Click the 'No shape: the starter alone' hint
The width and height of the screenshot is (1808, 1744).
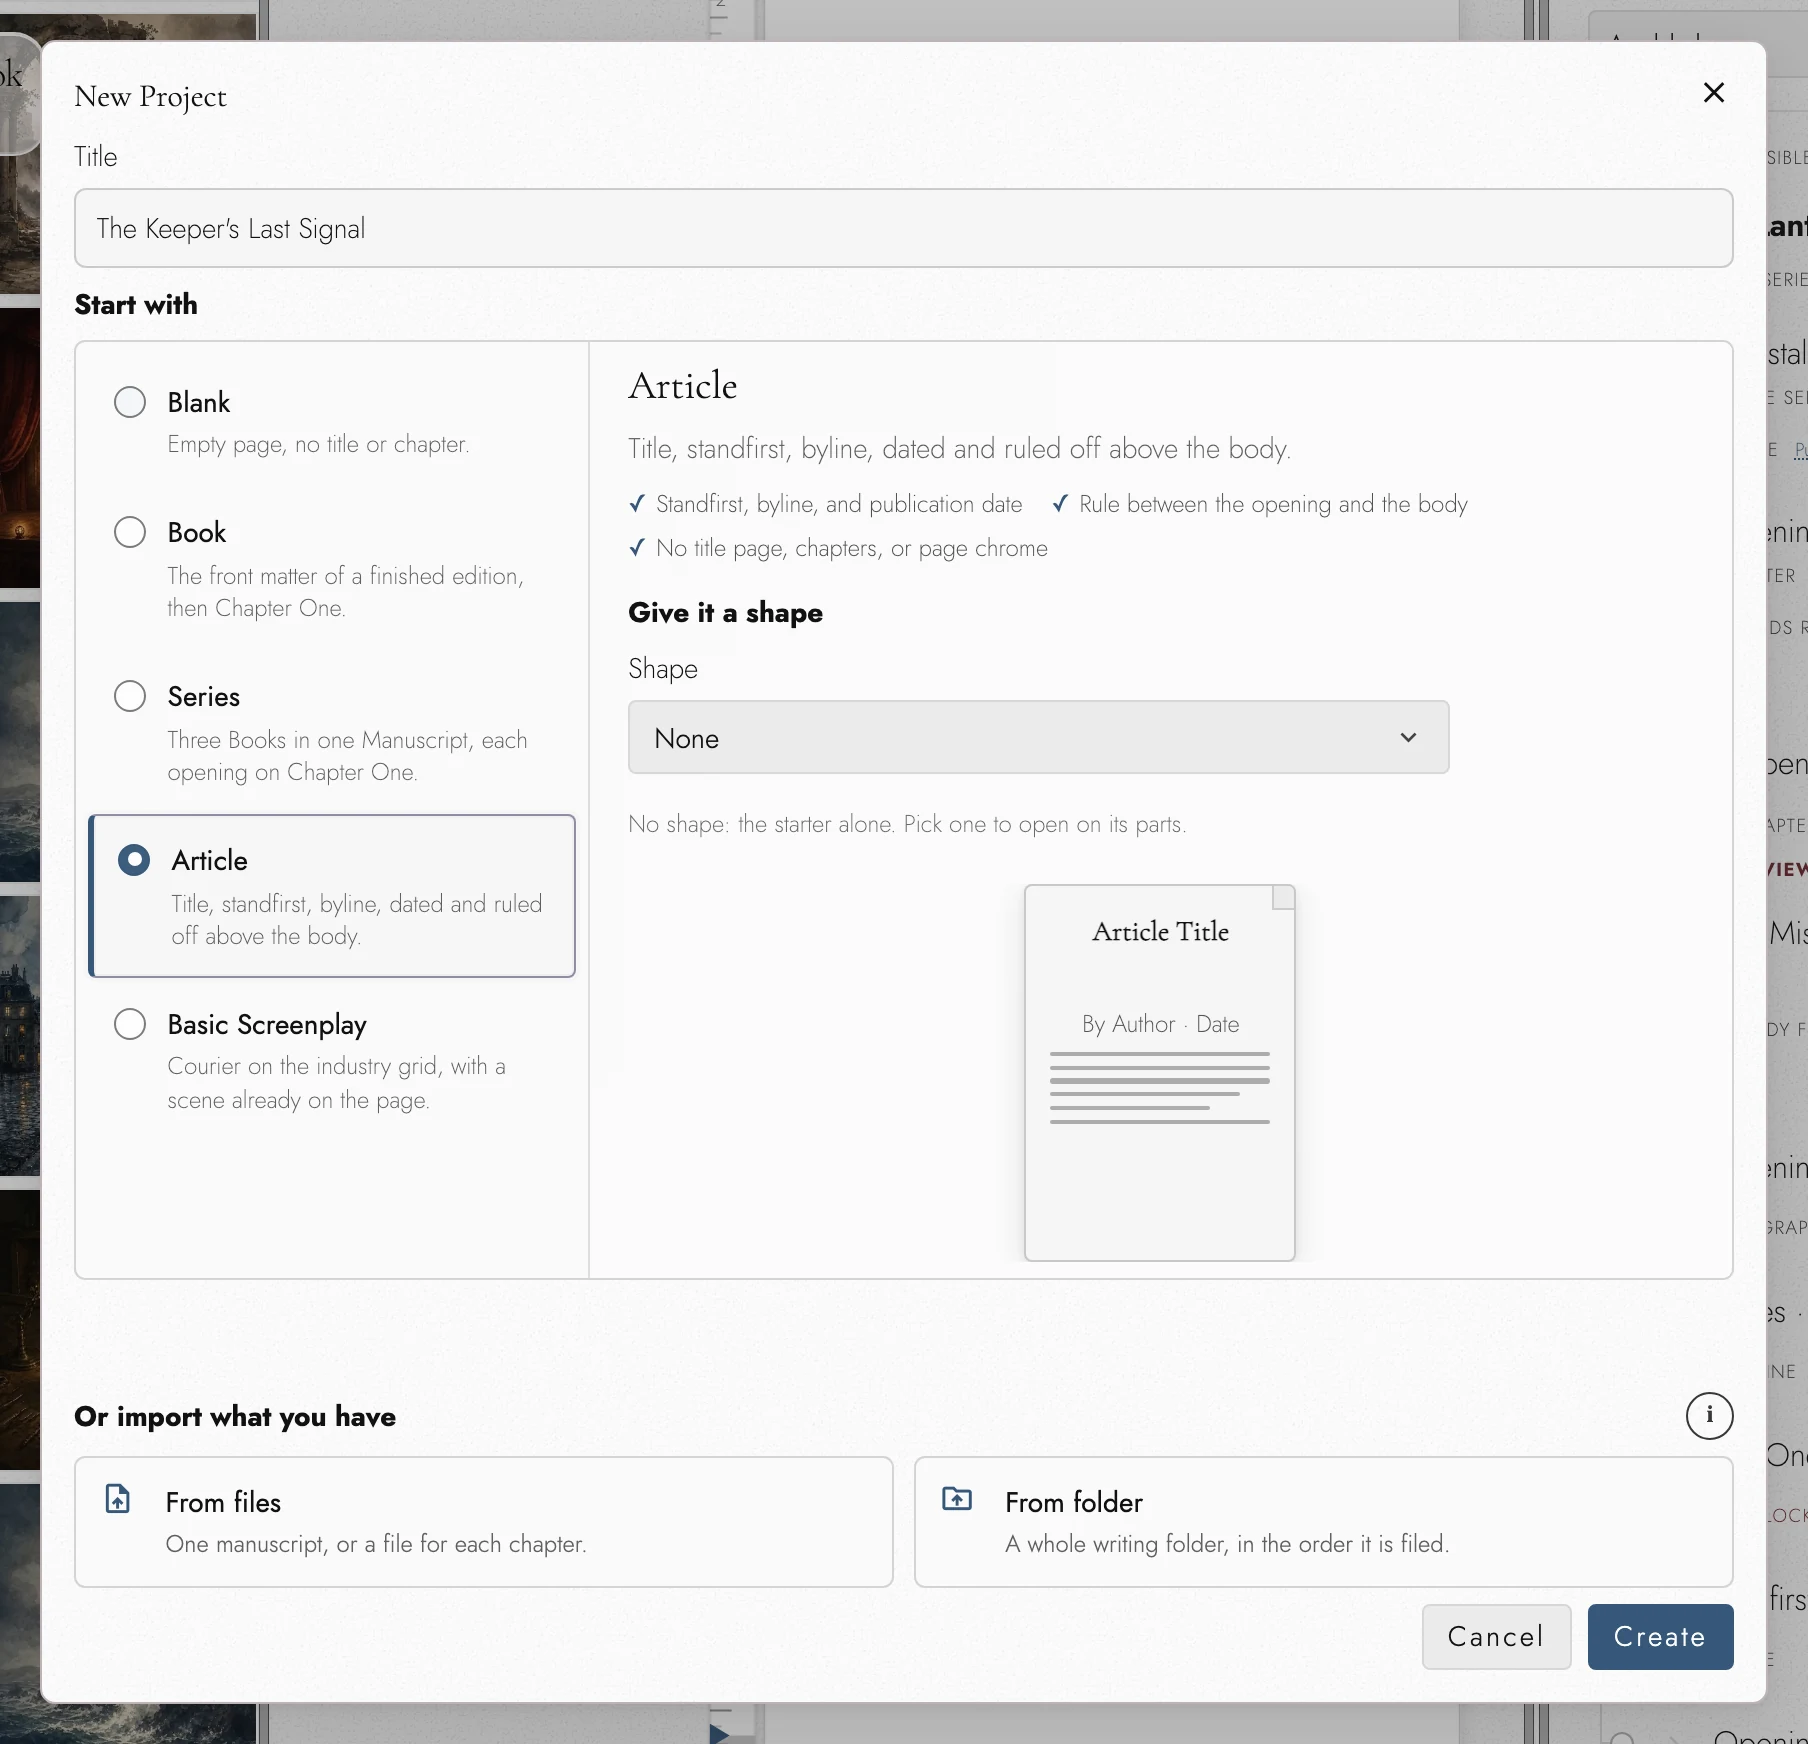coord(907,824)
